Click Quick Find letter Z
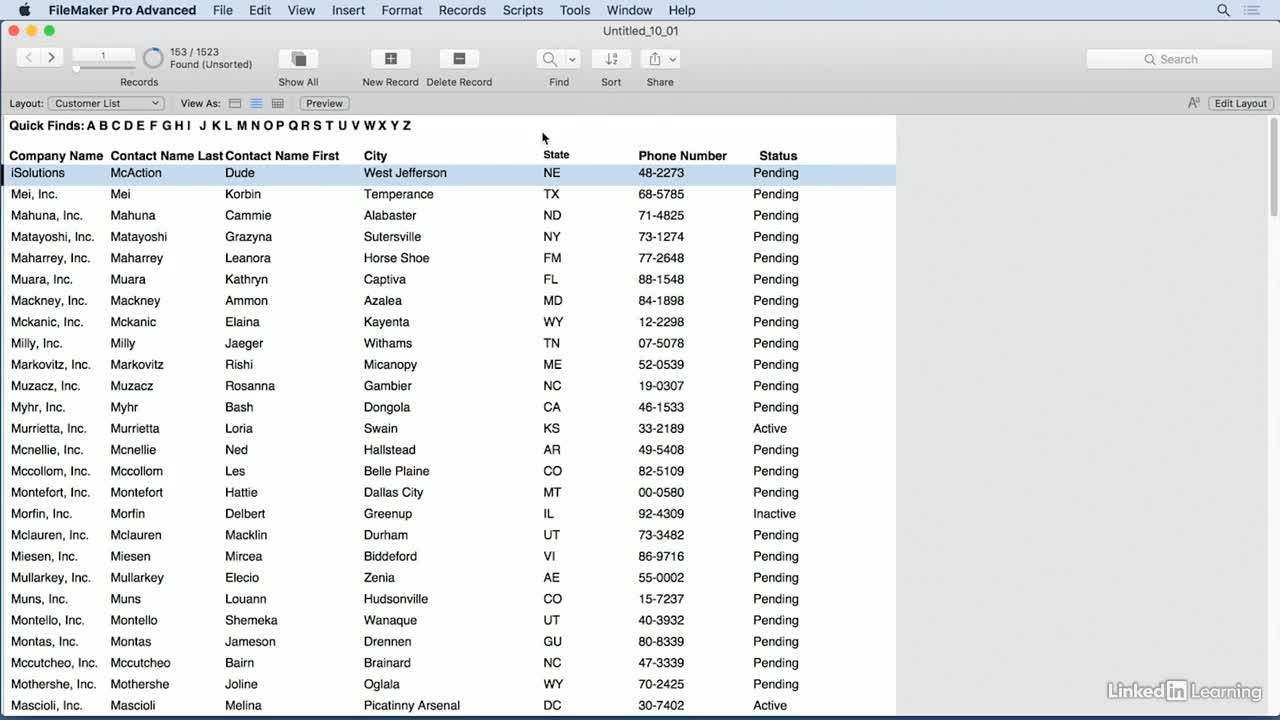1280x720 pixels. [406, 126]
